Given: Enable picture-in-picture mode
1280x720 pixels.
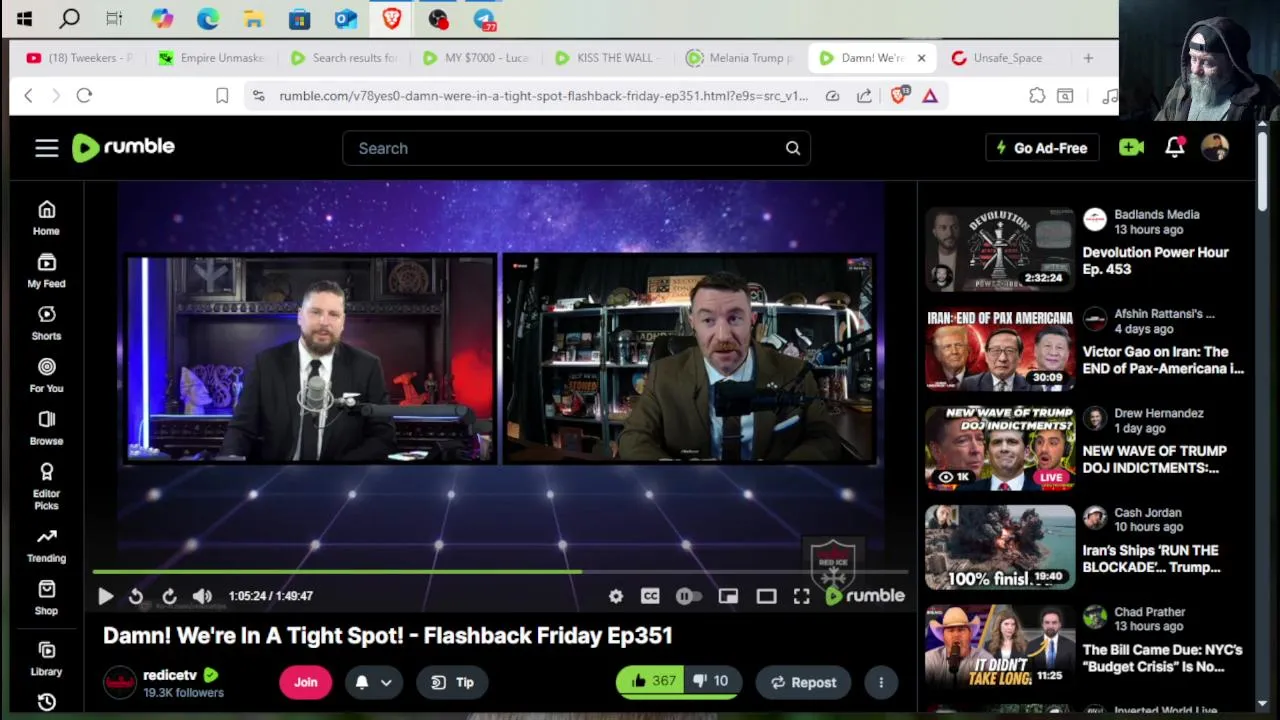Looking at the screenshot, I should (x=728, y=596).
